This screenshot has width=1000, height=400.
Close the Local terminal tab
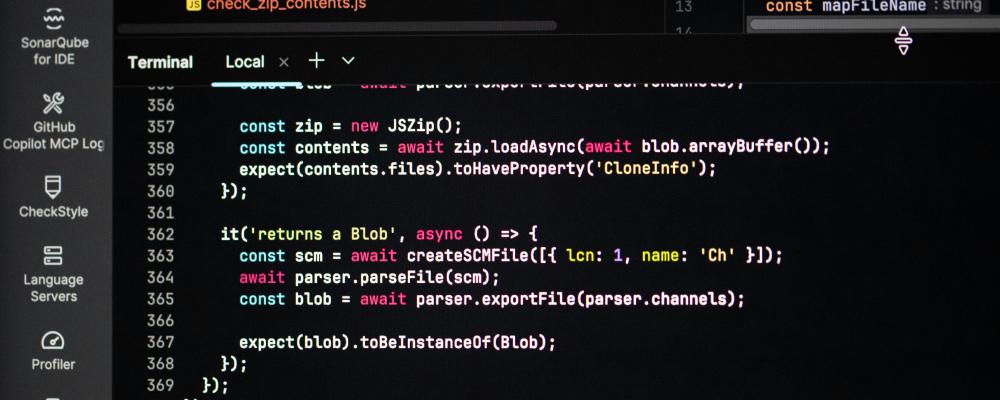[284, 62]
